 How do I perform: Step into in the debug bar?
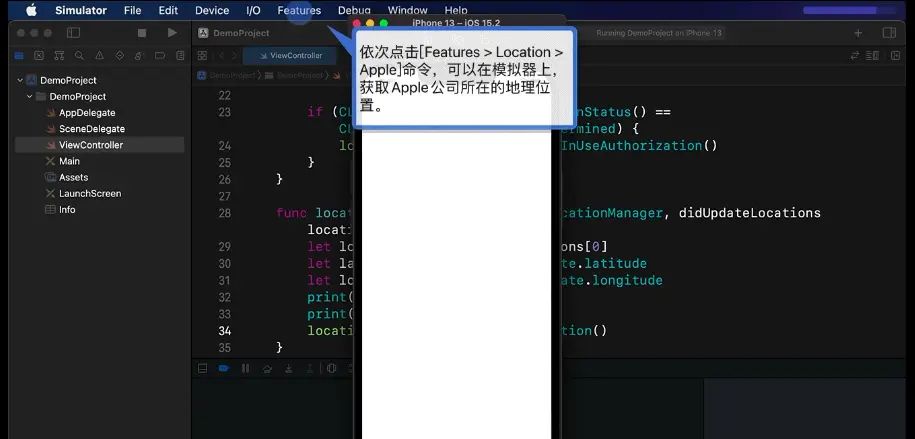tap(288, 368)
